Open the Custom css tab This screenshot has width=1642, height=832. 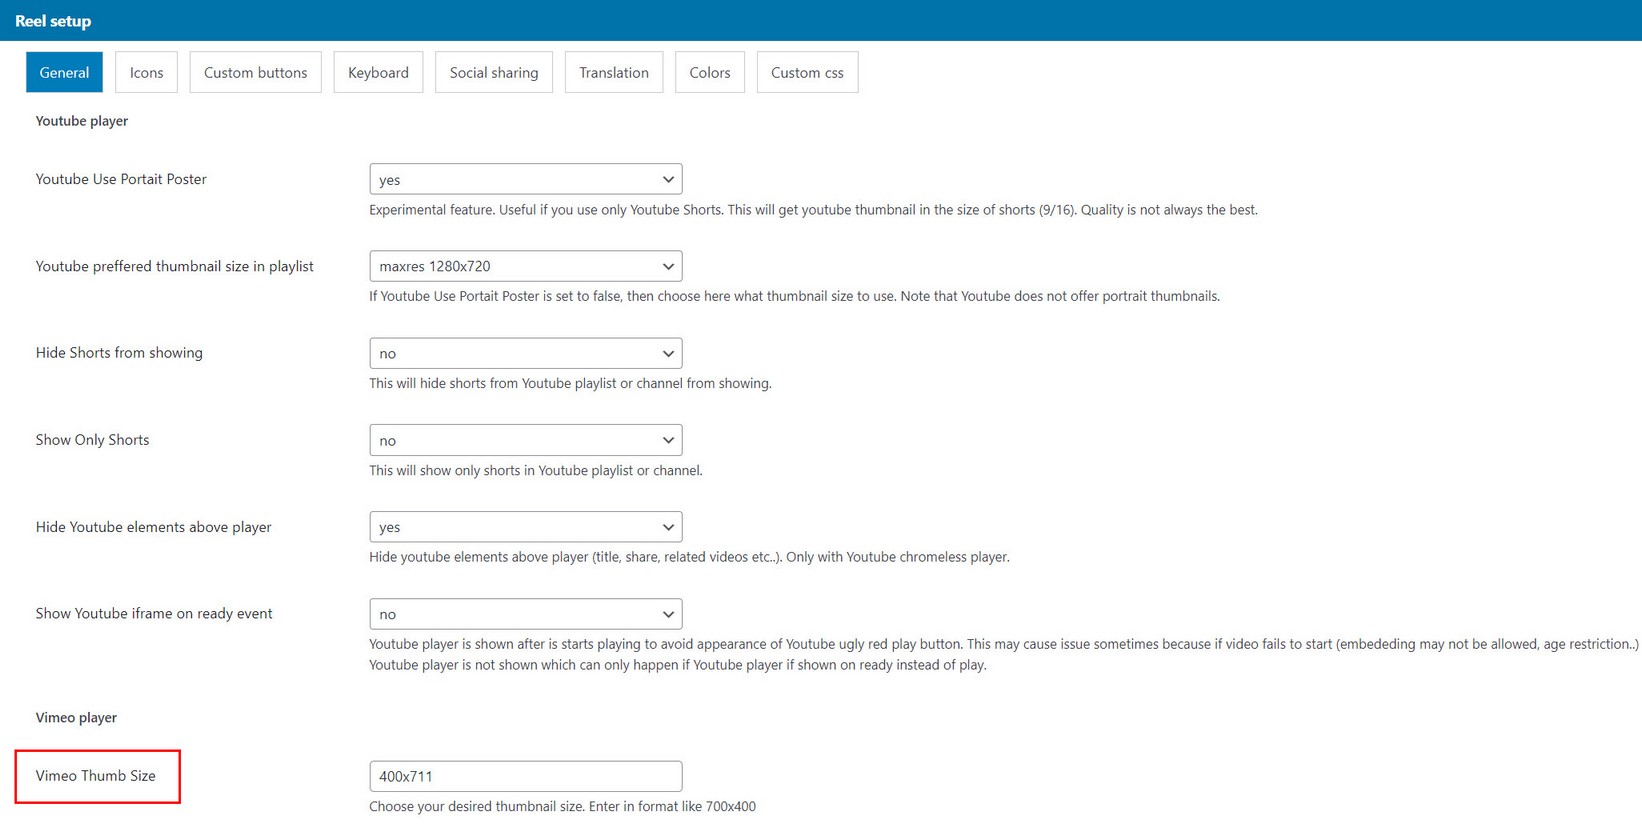coord(806,72)
